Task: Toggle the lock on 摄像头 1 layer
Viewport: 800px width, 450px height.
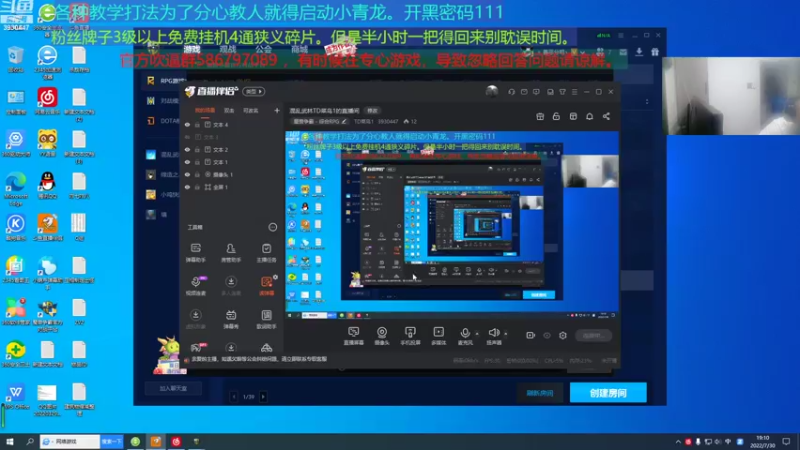Action: point(197,174)
